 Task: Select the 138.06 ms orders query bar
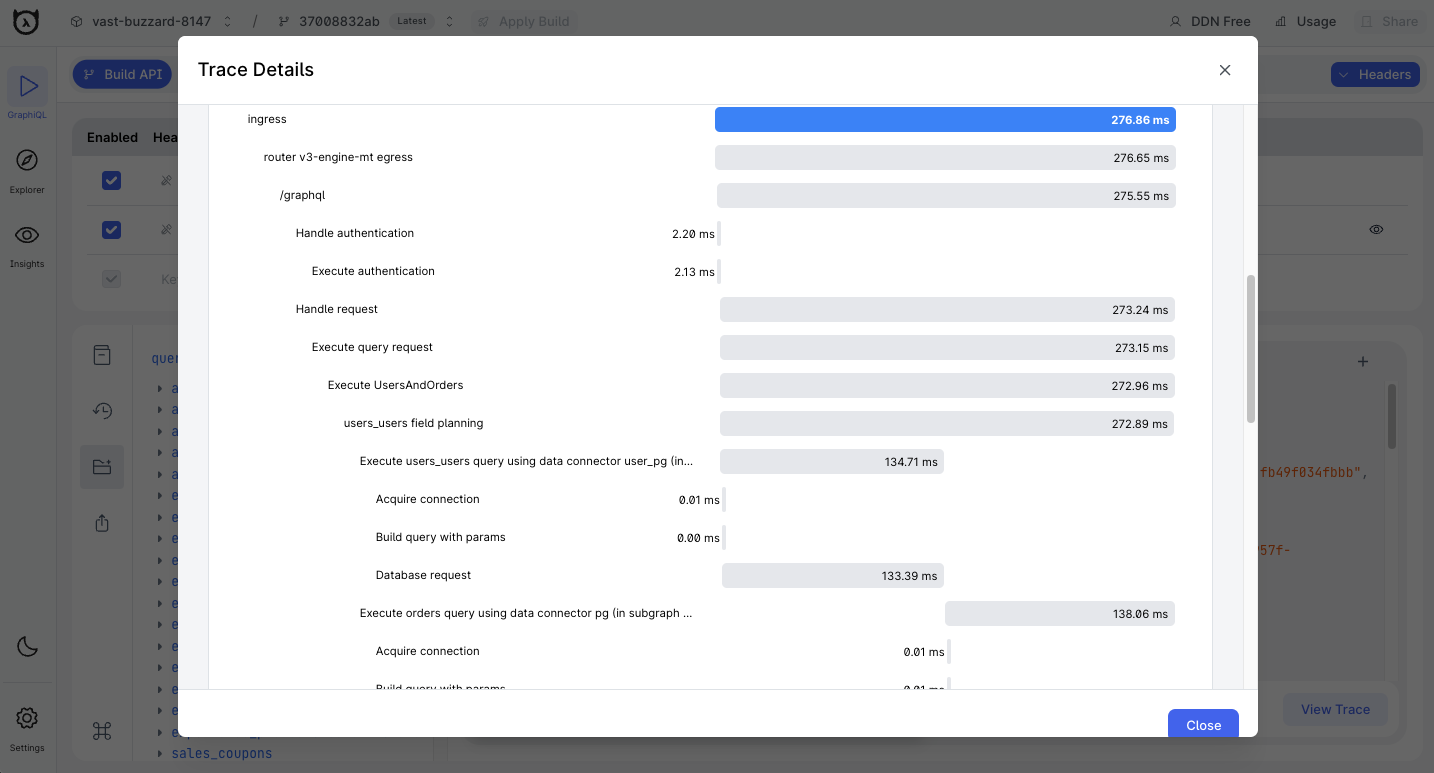tap(1060, 614)
